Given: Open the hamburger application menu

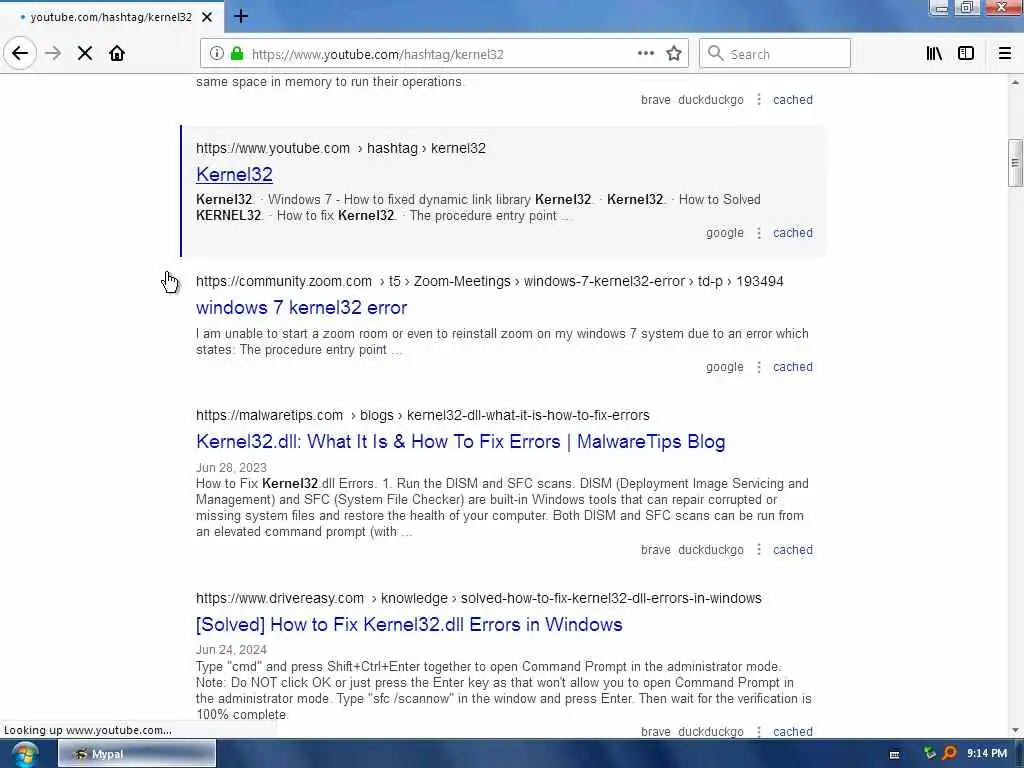Looking at the screenshot, I should coord(1004,54).
